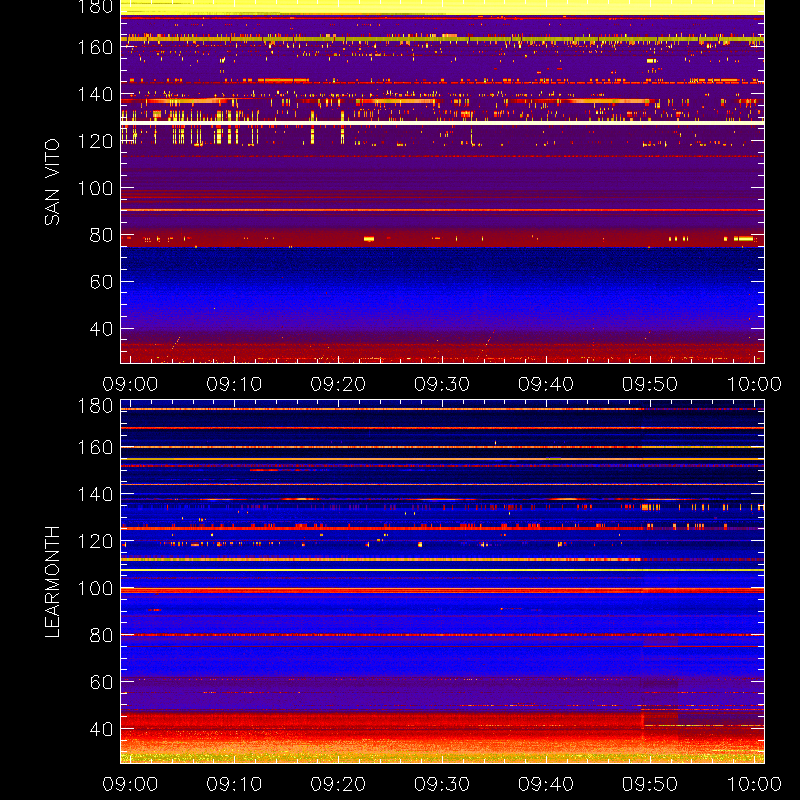Image resolution: width=800 pixels, height=800 pixels.
Task: Pick the 100 frequency label on San Vito axis
Action: point(95,188)
